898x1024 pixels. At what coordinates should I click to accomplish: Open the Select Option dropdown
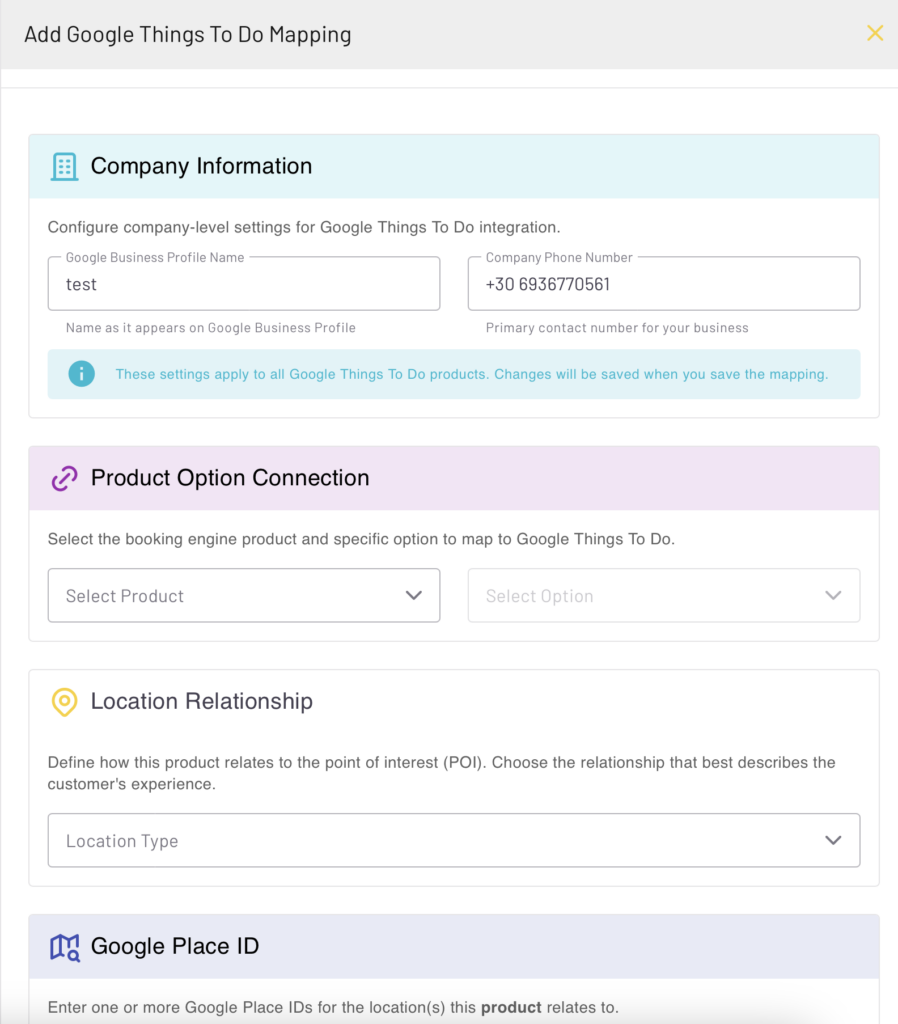click(663, 596)
